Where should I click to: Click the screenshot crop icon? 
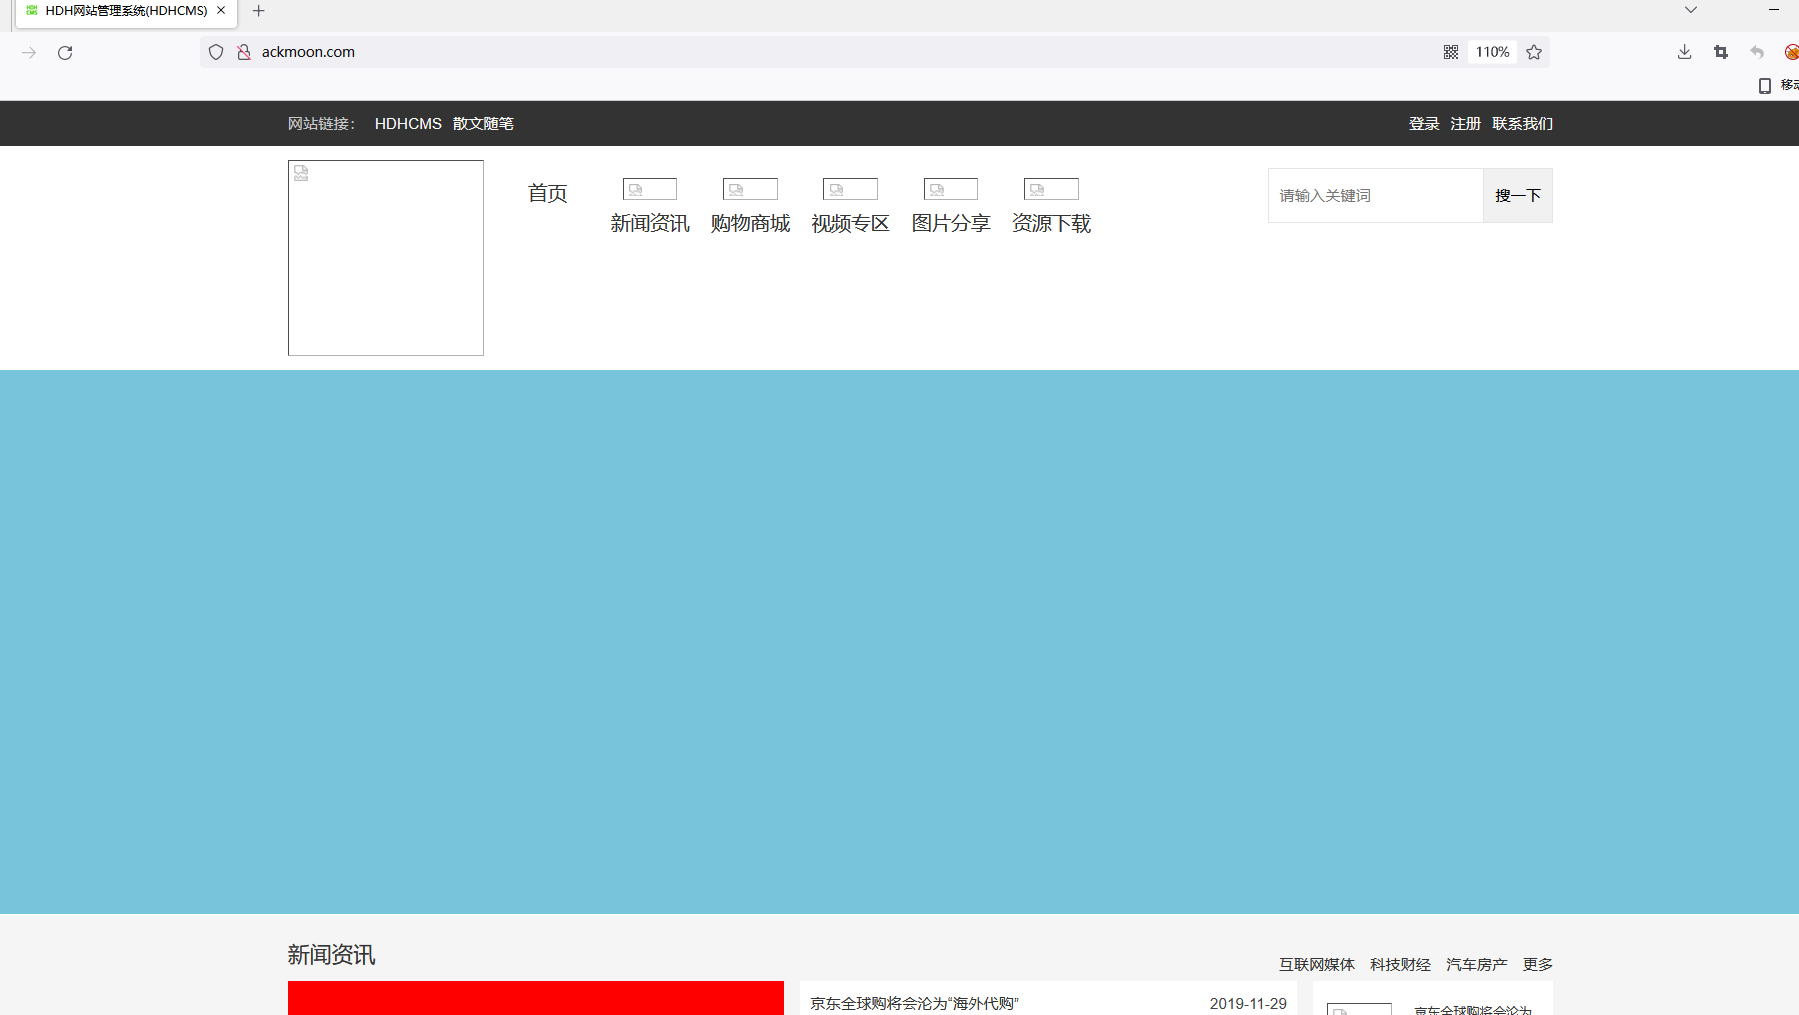point(1721,52)
